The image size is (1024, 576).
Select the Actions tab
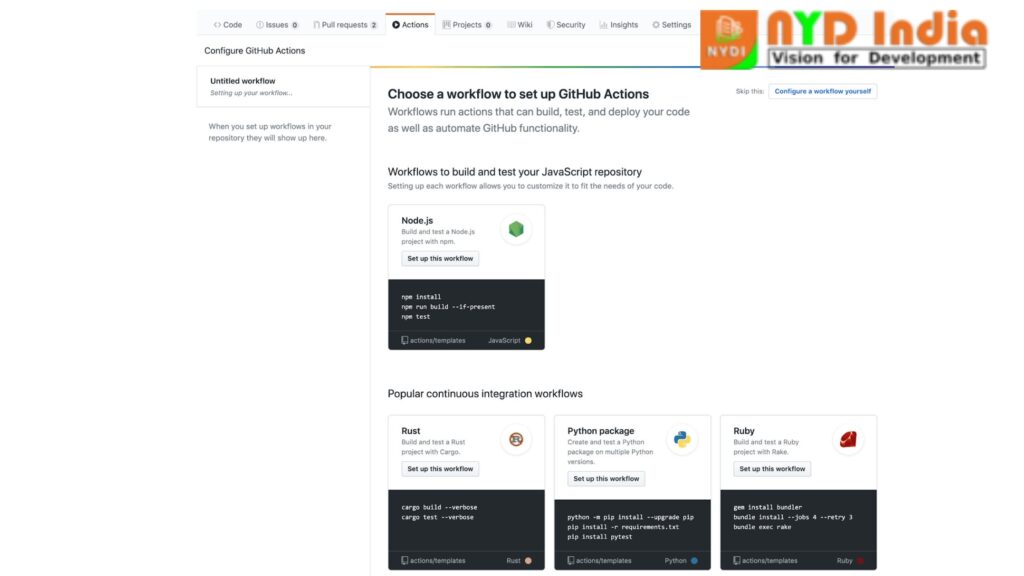coord(410,25)
